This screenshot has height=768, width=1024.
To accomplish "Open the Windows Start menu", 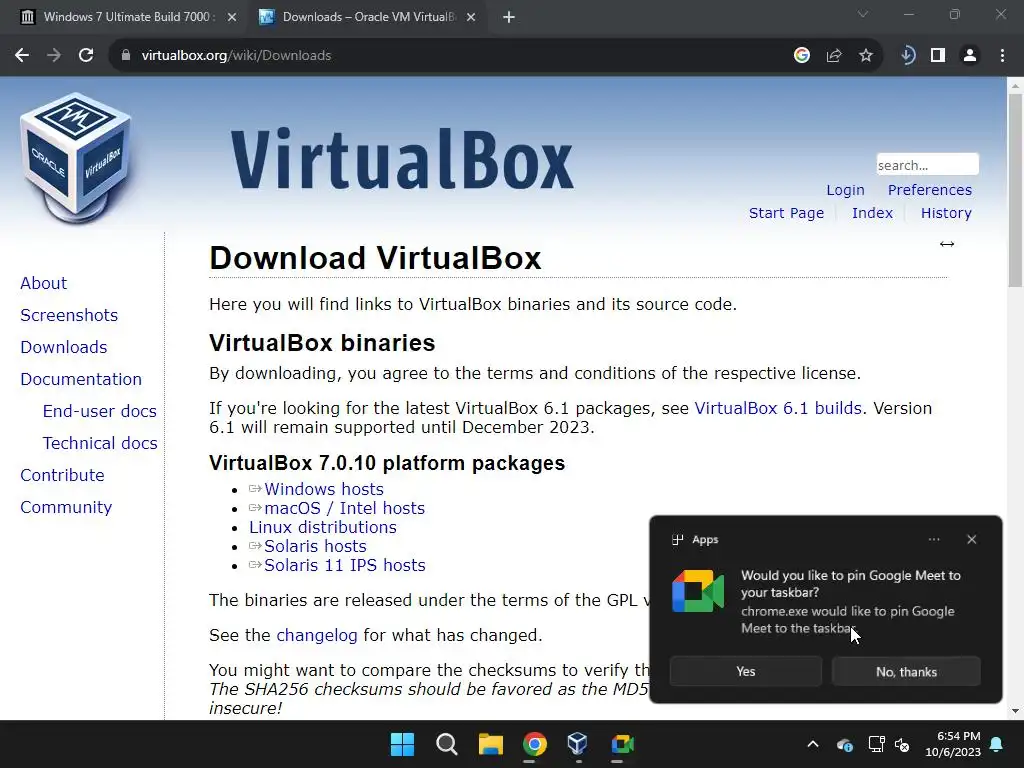I will tap(402, 744).
